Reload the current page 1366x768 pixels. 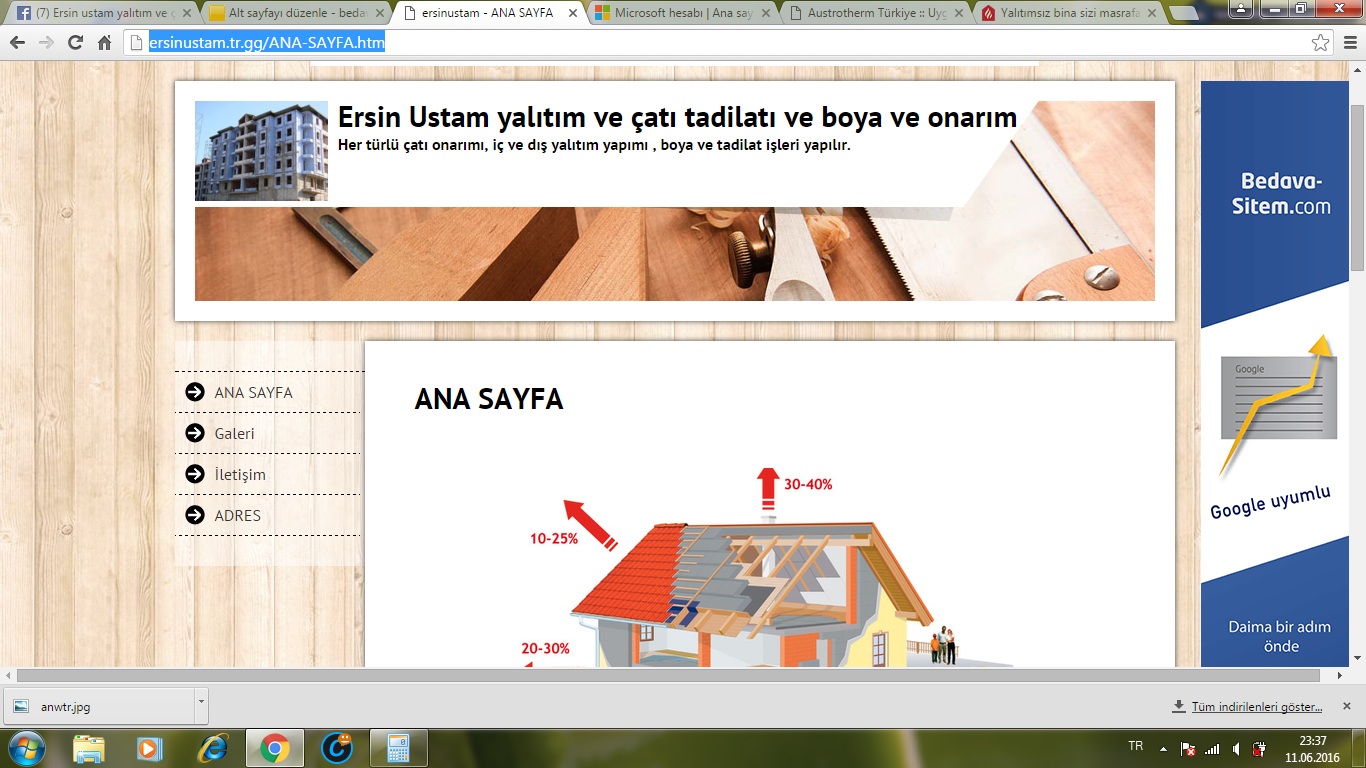(x=75, y=43)
